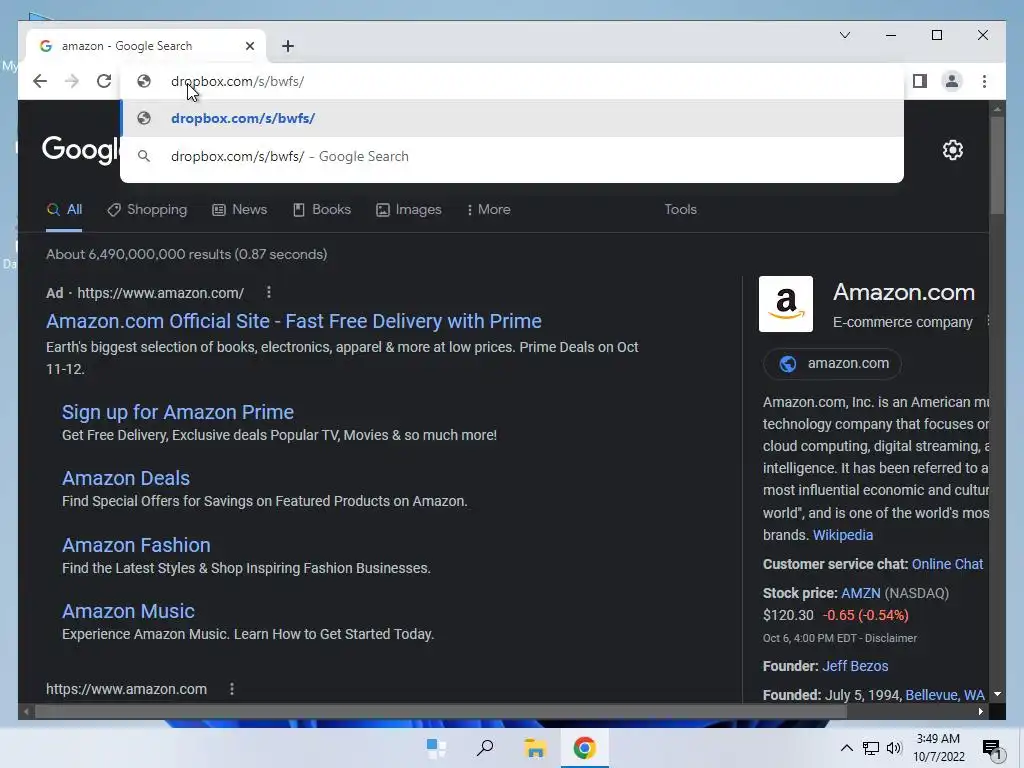This screenshot has height=768, width=1024.
Task: Select the dropbox.com/s/bwfs/ URL suggestion
Action: pyautogui.click(x=512, y=118)
